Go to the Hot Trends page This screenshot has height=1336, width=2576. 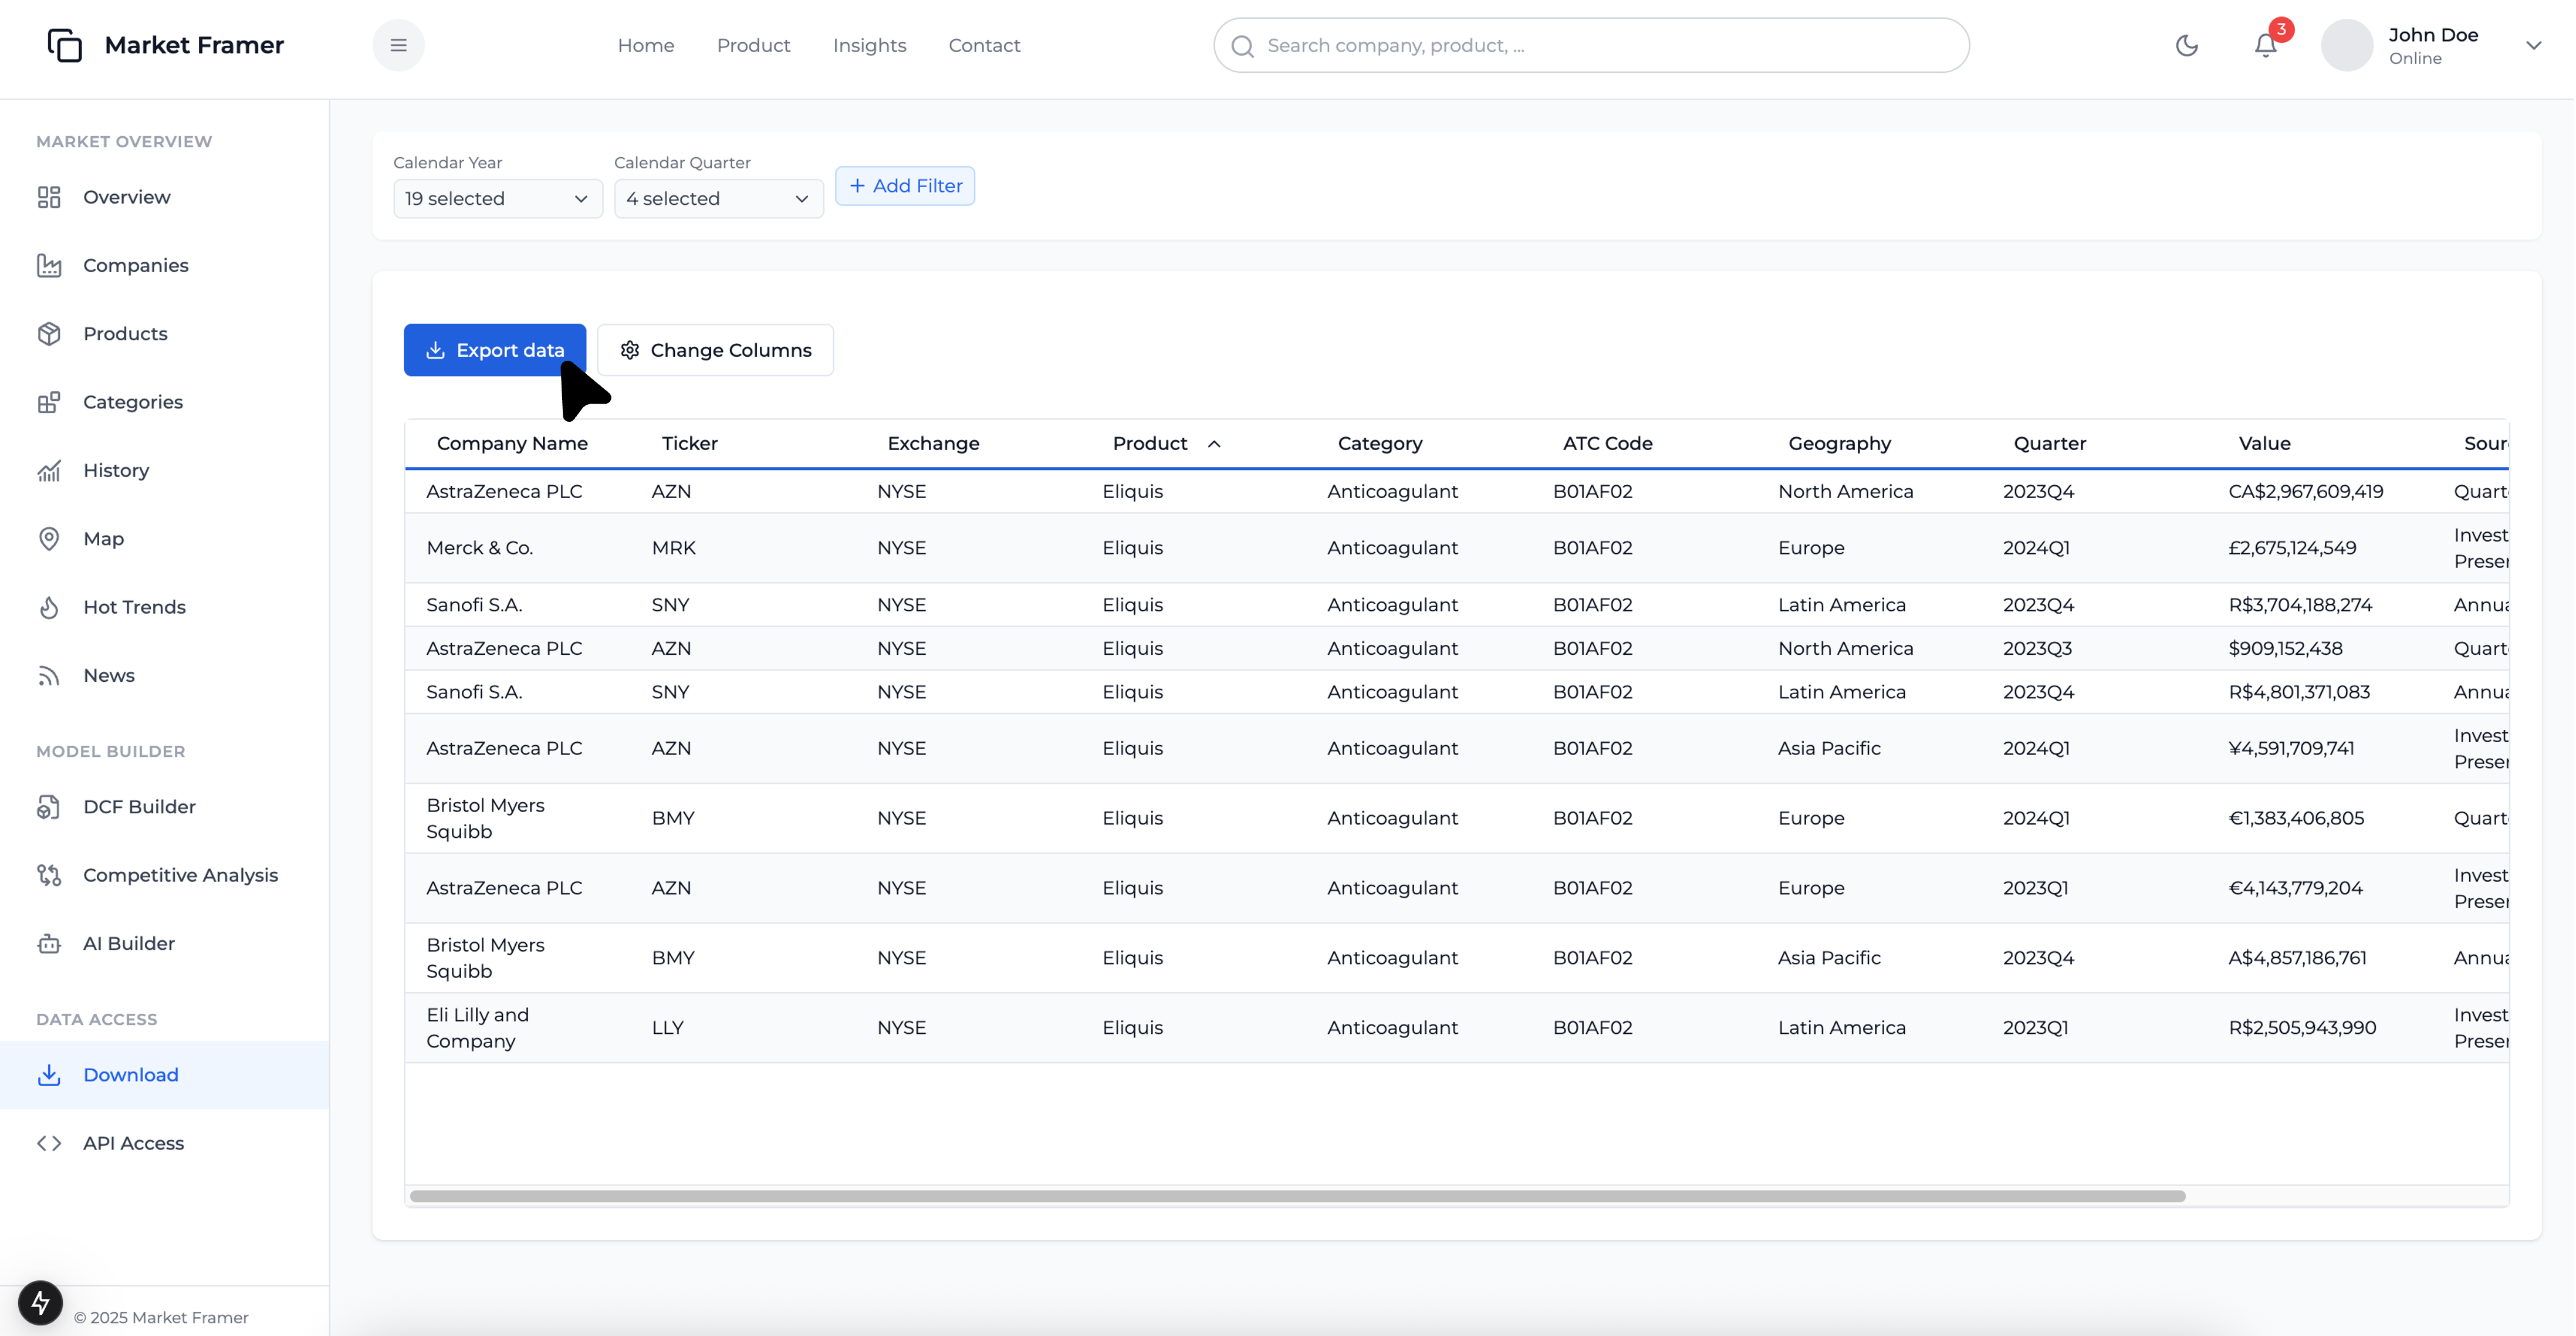164,607
